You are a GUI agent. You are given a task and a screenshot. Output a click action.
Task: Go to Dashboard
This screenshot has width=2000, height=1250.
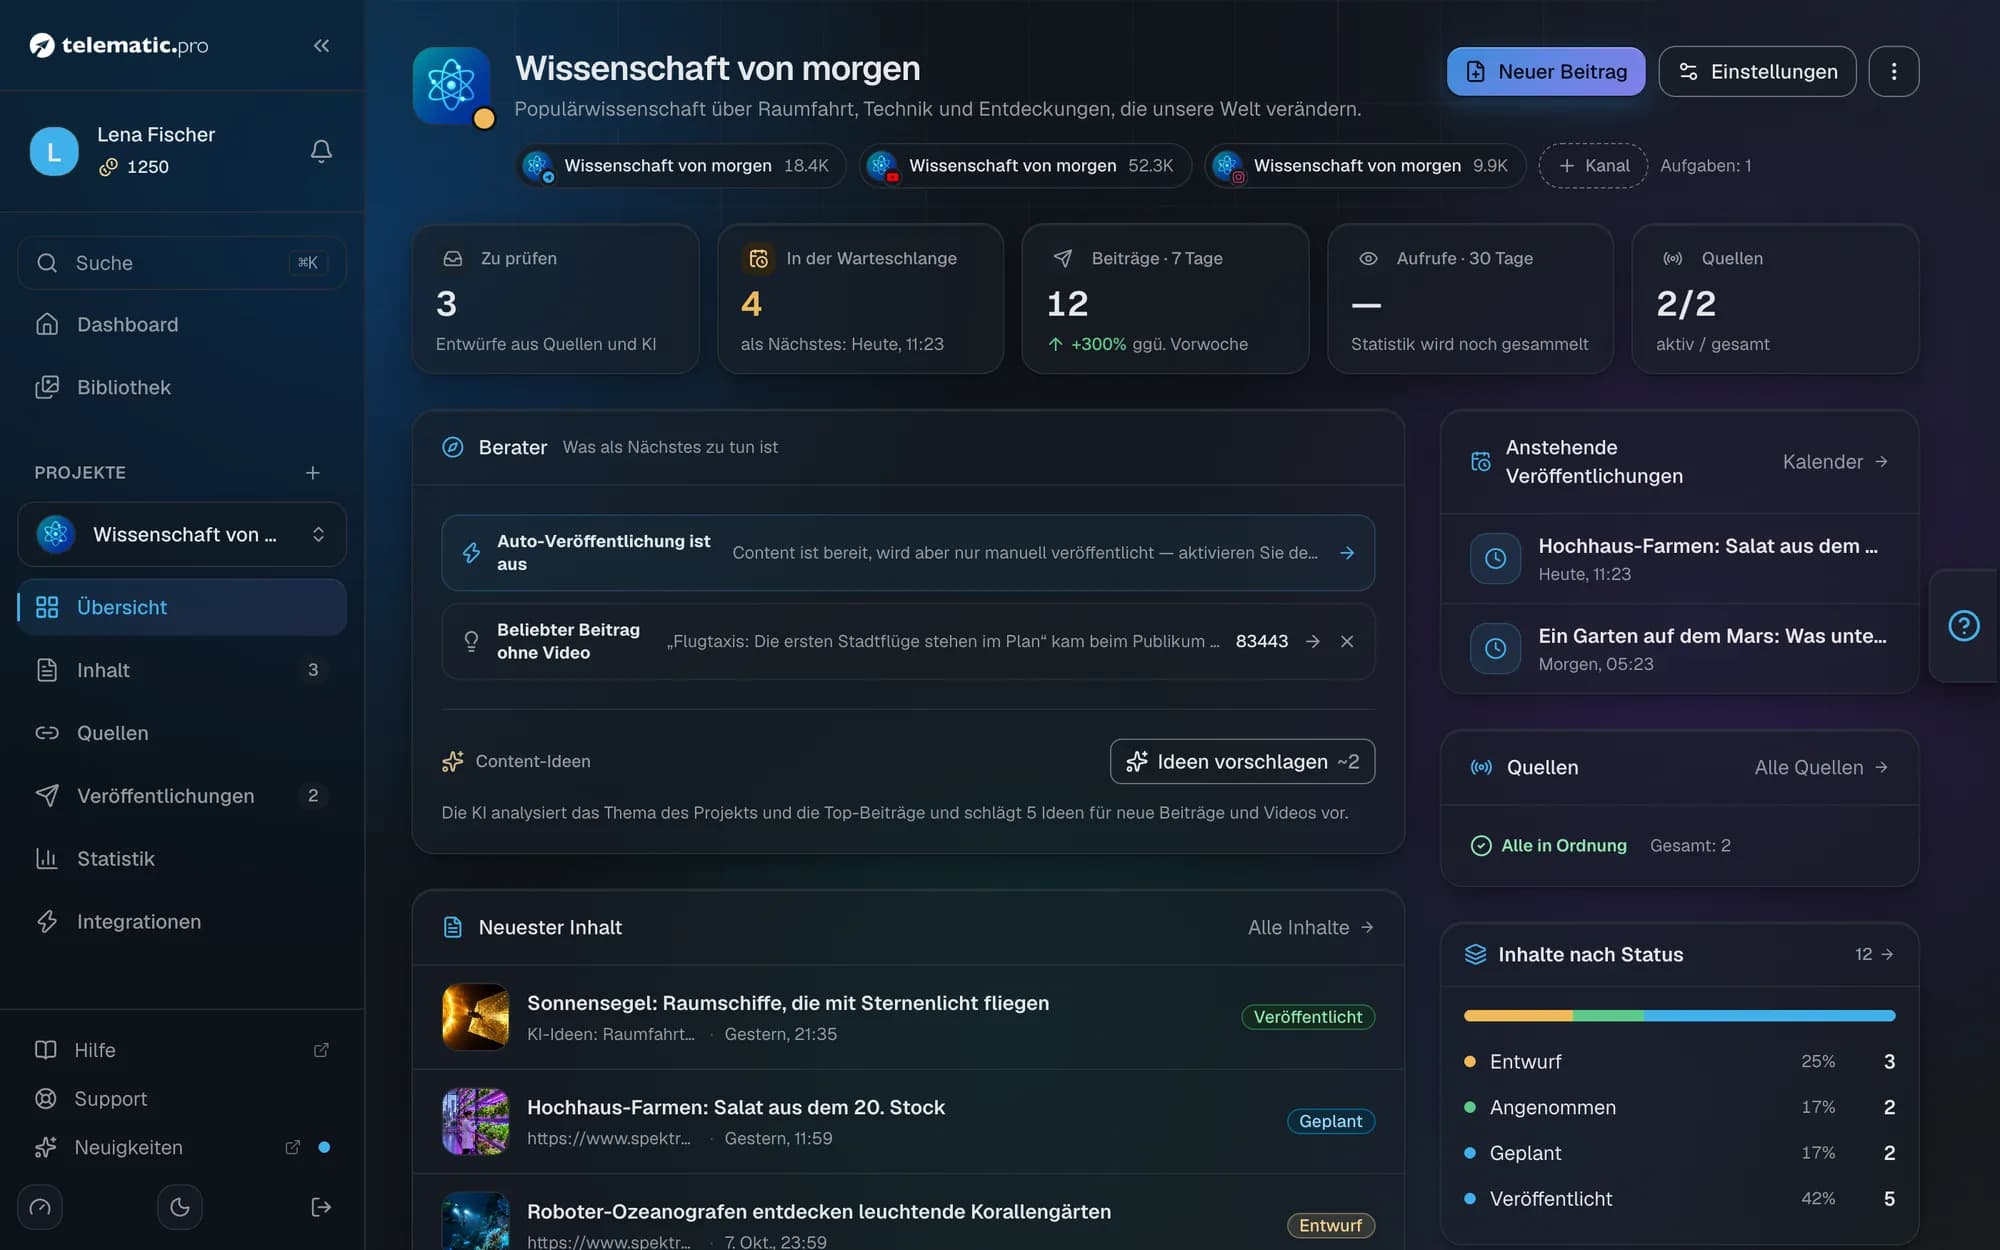(182, 324)
